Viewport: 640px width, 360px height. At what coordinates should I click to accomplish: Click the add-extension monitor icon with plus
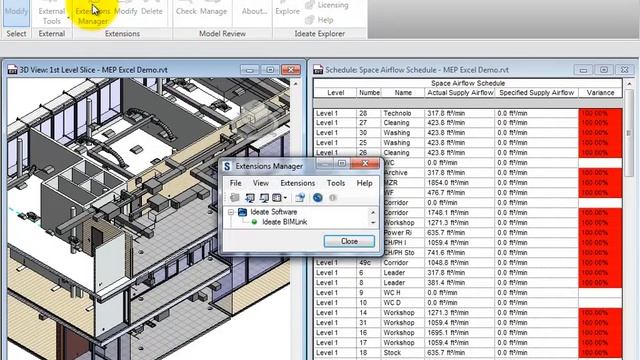(249, 198)
